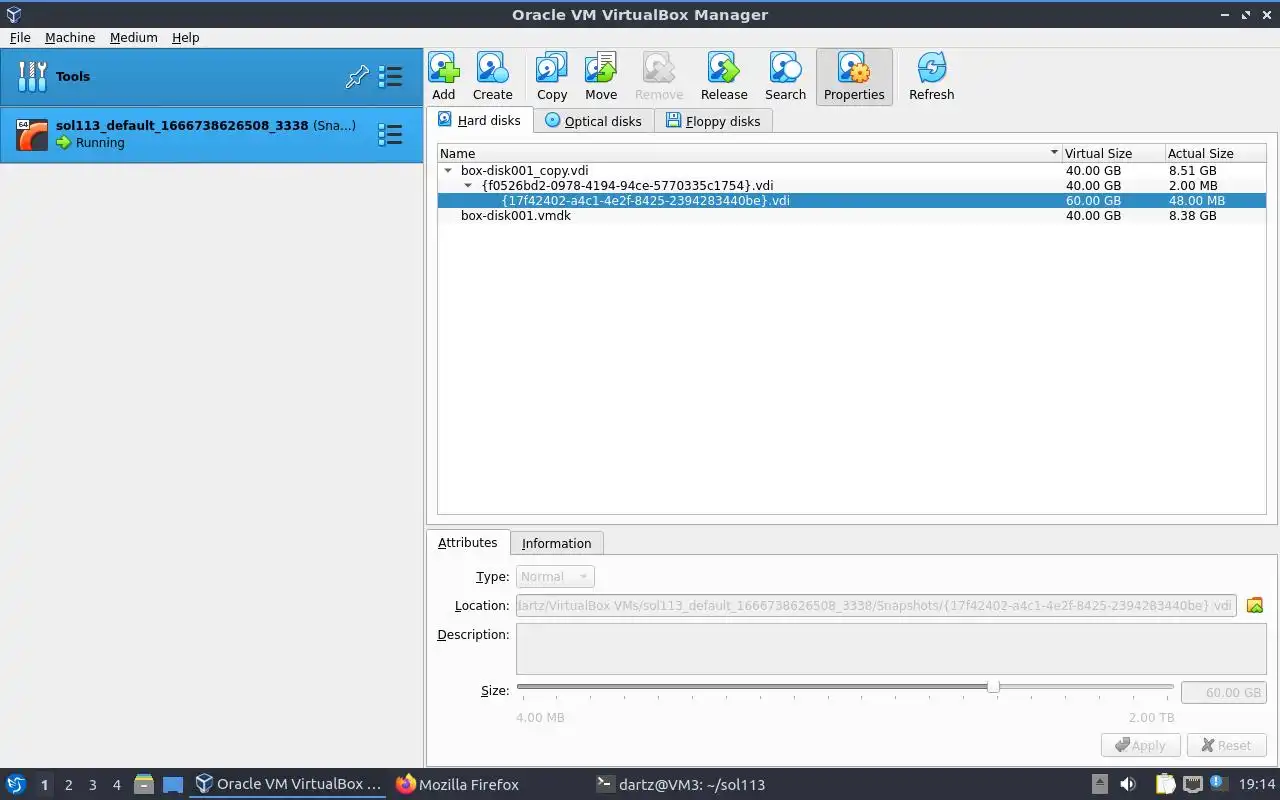Viewport: 1280px width, 800px height.
Task: Click the show desktop taskbar icon
Action: click(173, 785)
